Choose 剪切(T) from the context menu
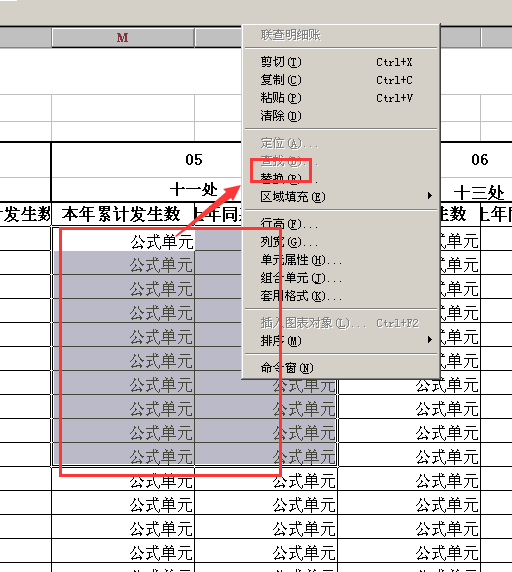Viewport: 512px width, 572px height. pos(341,62)
